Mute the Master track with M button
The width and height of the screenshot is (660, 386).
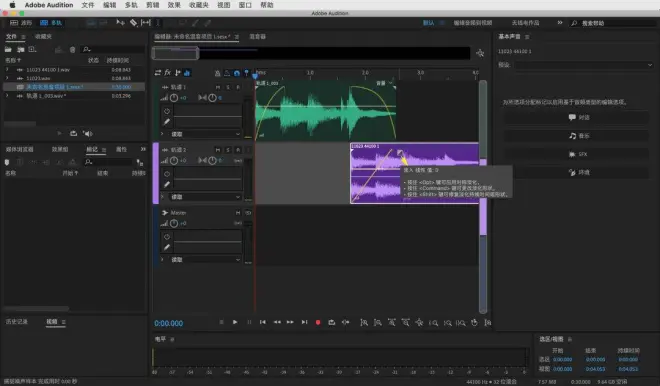pyautogui.click(x=238, y=213)
